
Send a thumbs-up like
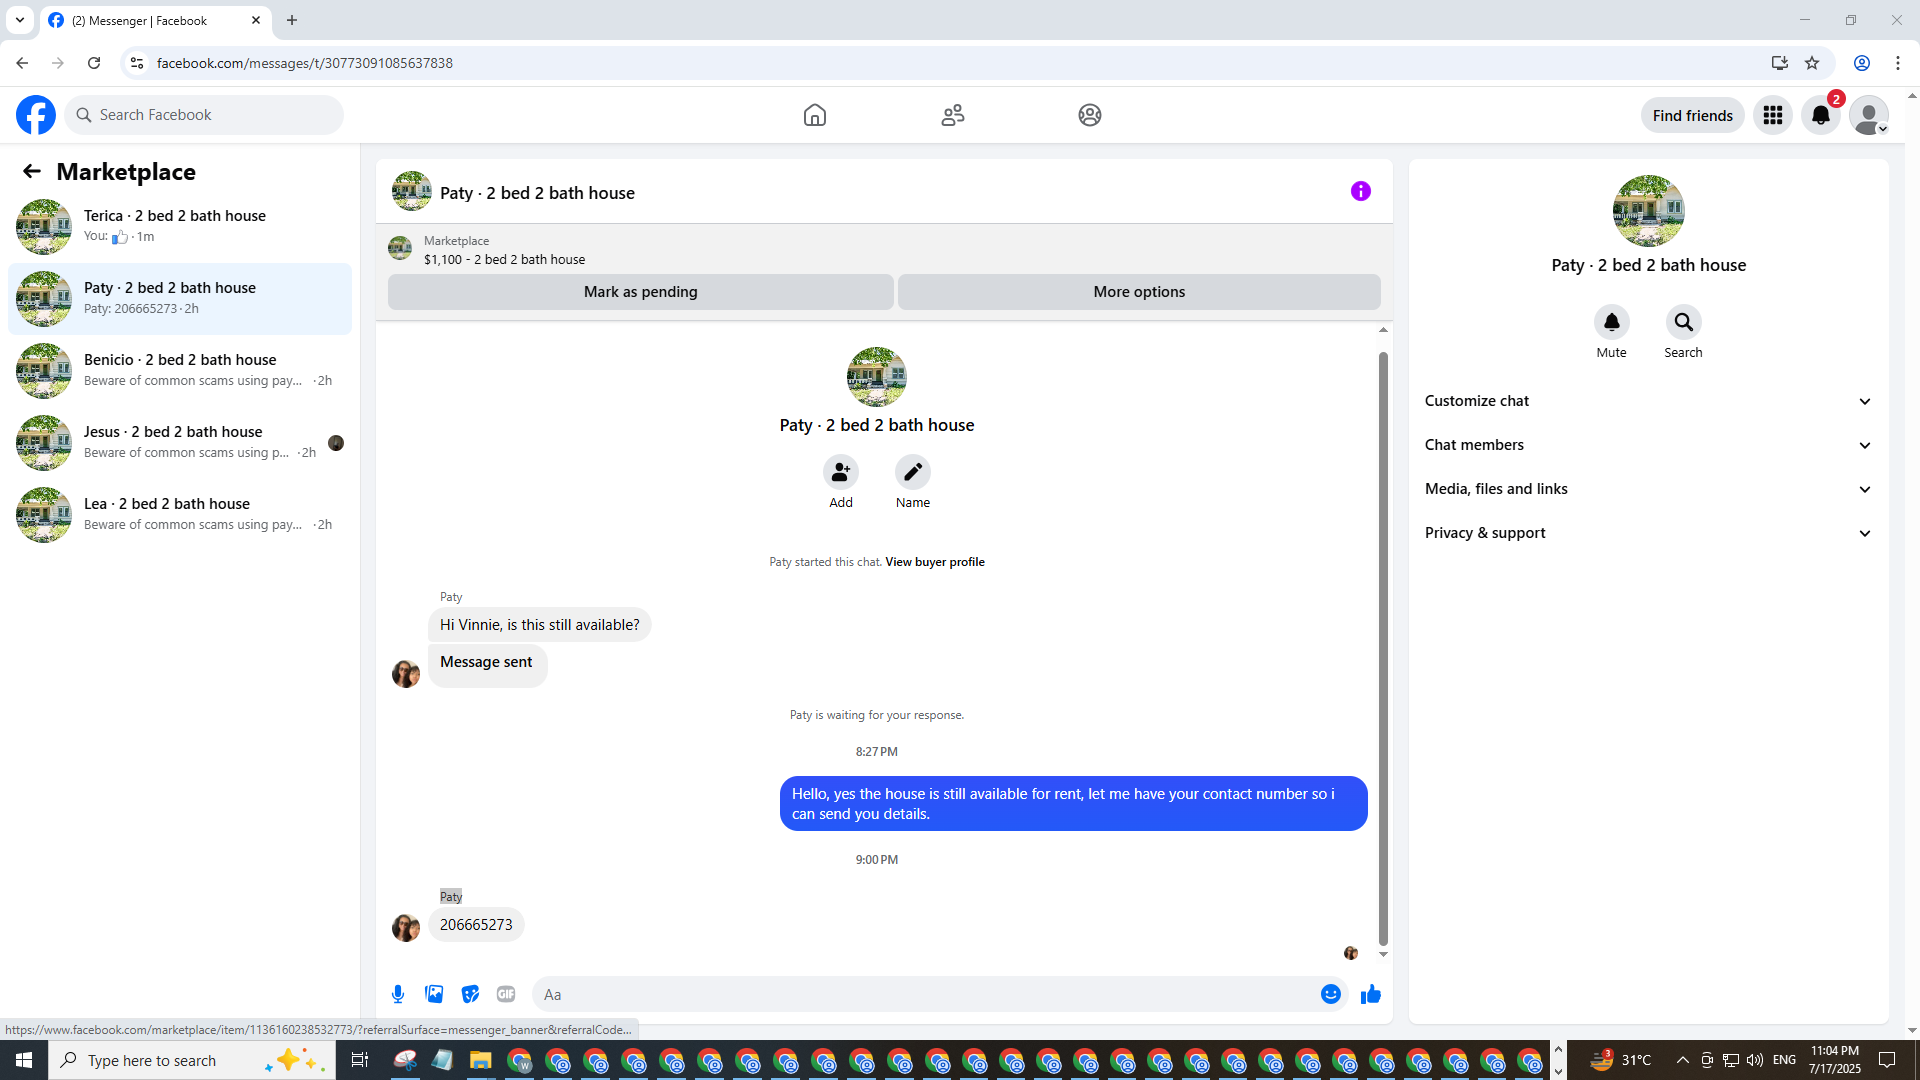pos(1371,994)
